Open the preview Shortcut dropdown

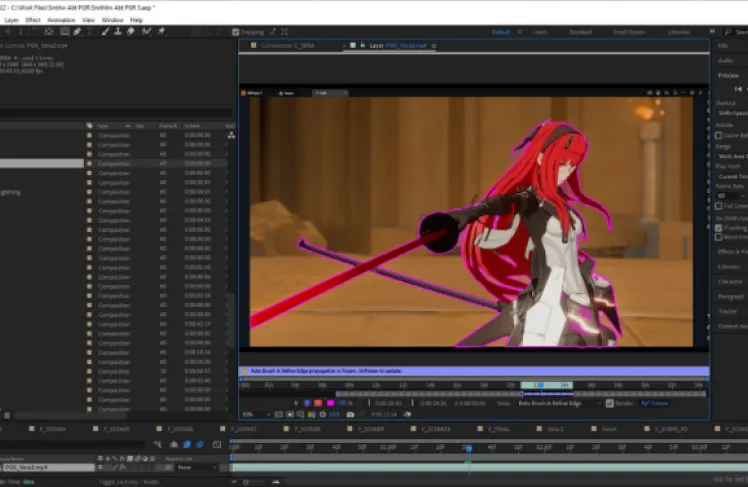click(732, 113)
